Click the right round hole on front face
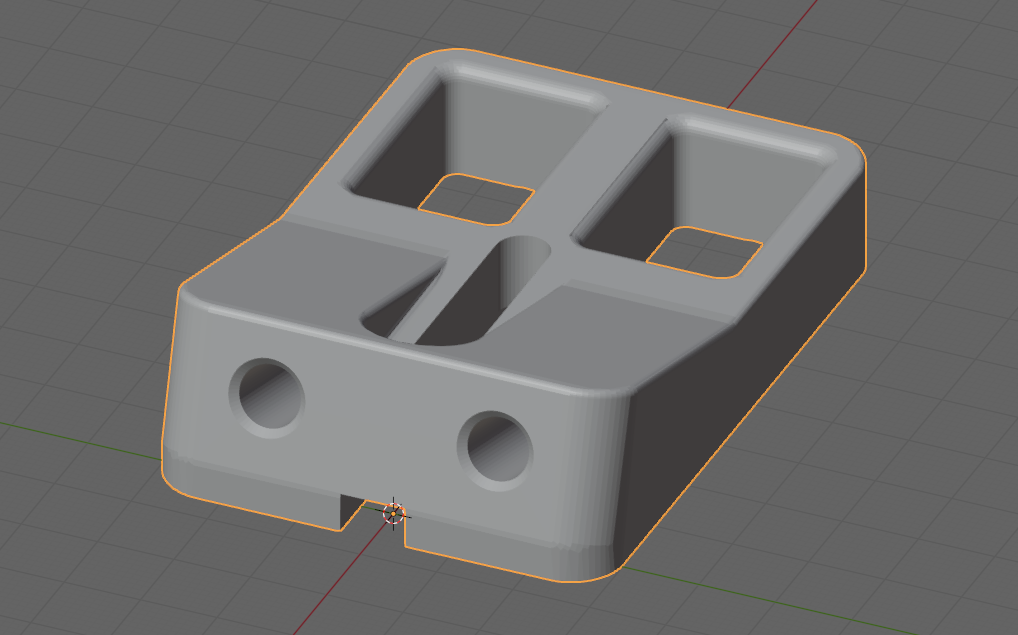Image resolution: width=1018 pixels, height=635 pixels. pos(495,451)
